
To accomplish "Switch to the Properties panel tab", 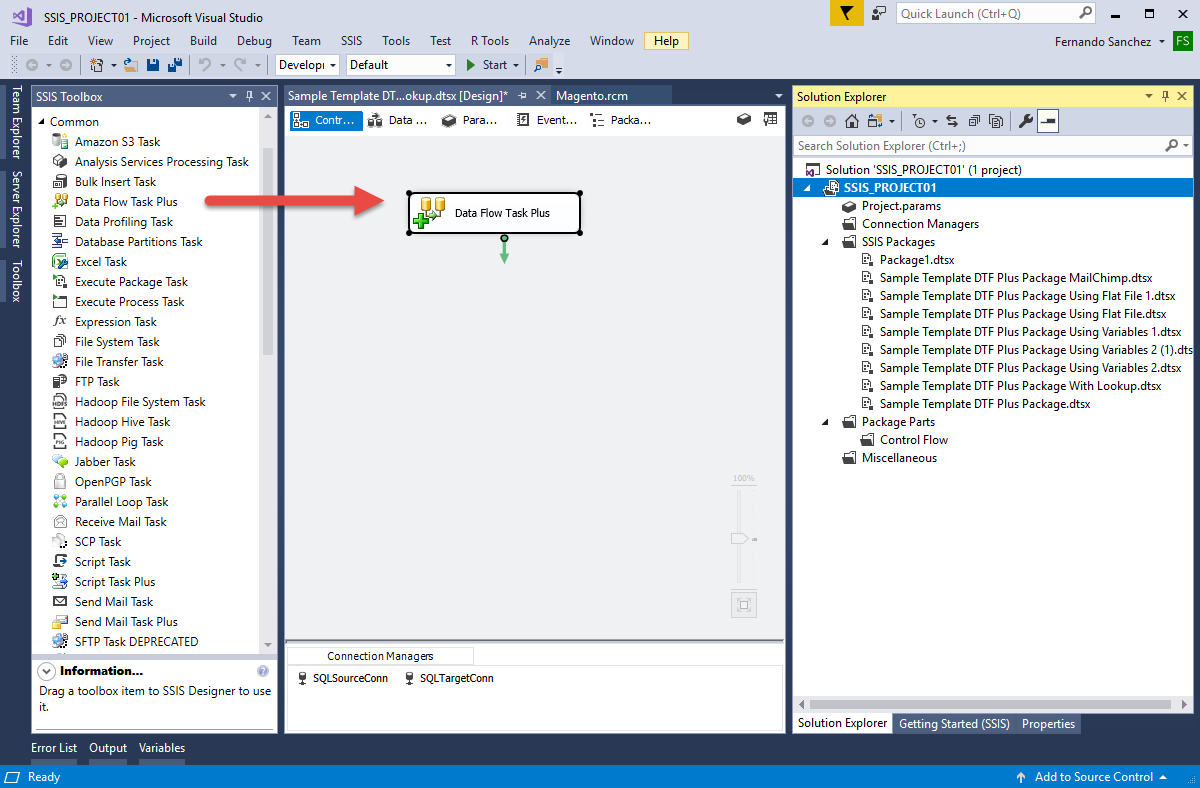I will point(1048,724).
